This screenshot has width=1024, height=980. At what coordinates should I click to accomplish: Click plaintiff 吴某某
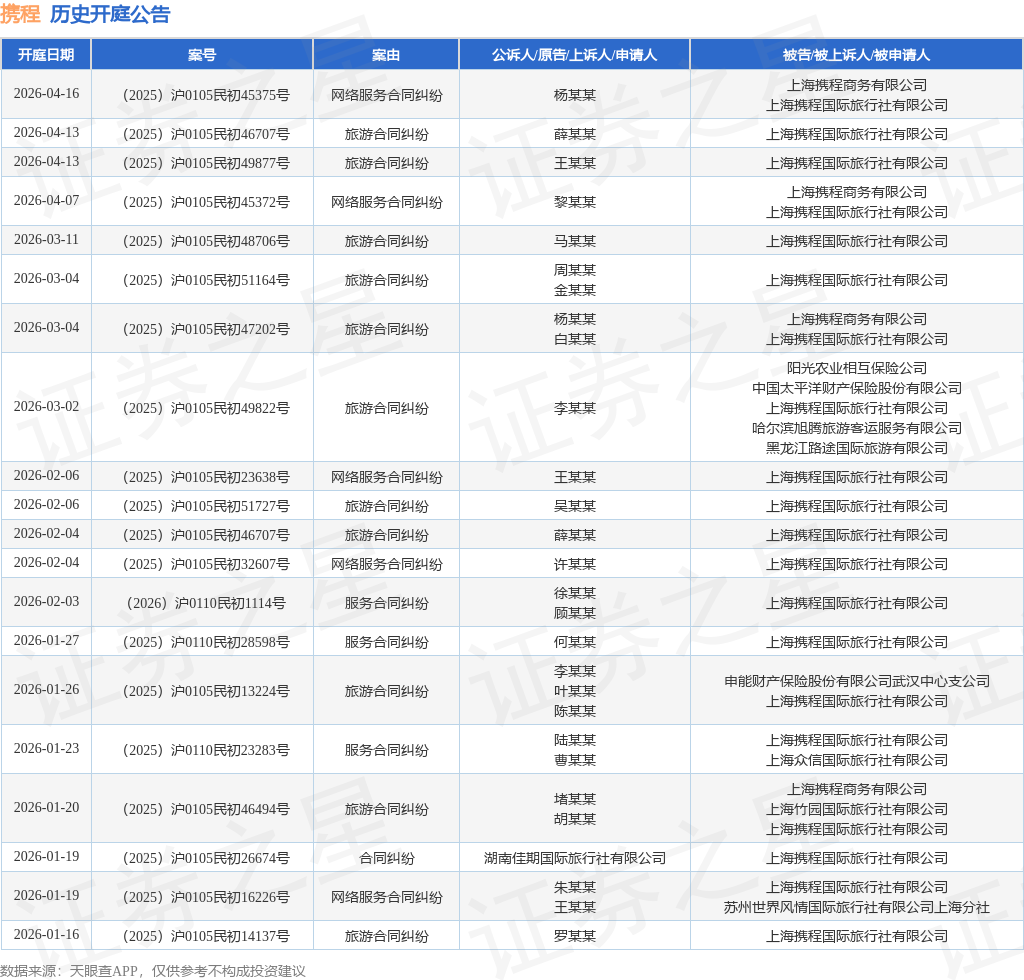575,506
